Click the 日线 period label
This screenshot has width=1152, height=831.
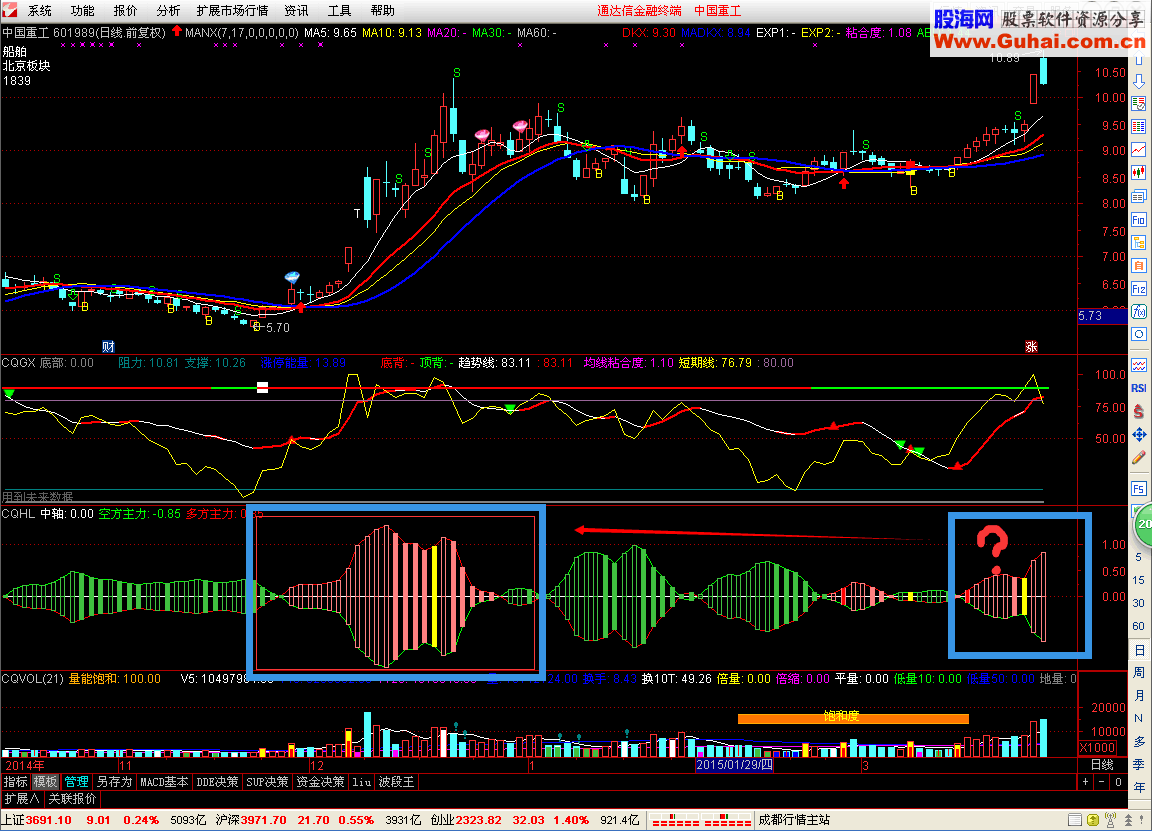(x=1102, y=765)
